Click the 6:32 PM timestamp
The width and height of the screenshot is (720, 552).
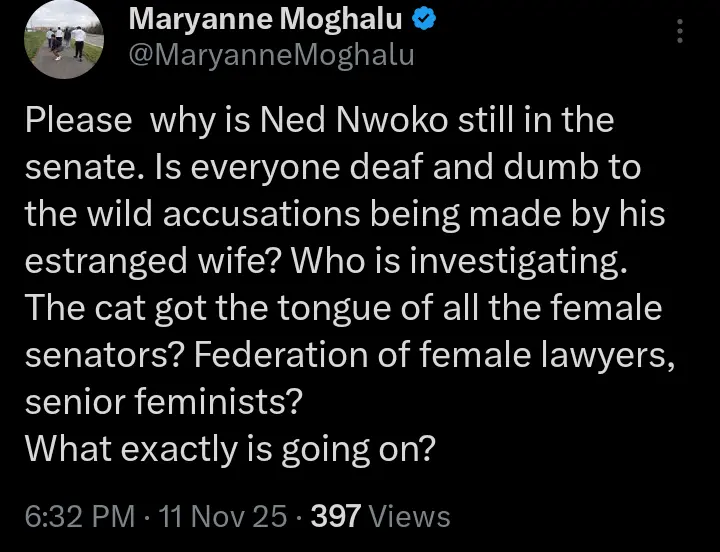79,516
